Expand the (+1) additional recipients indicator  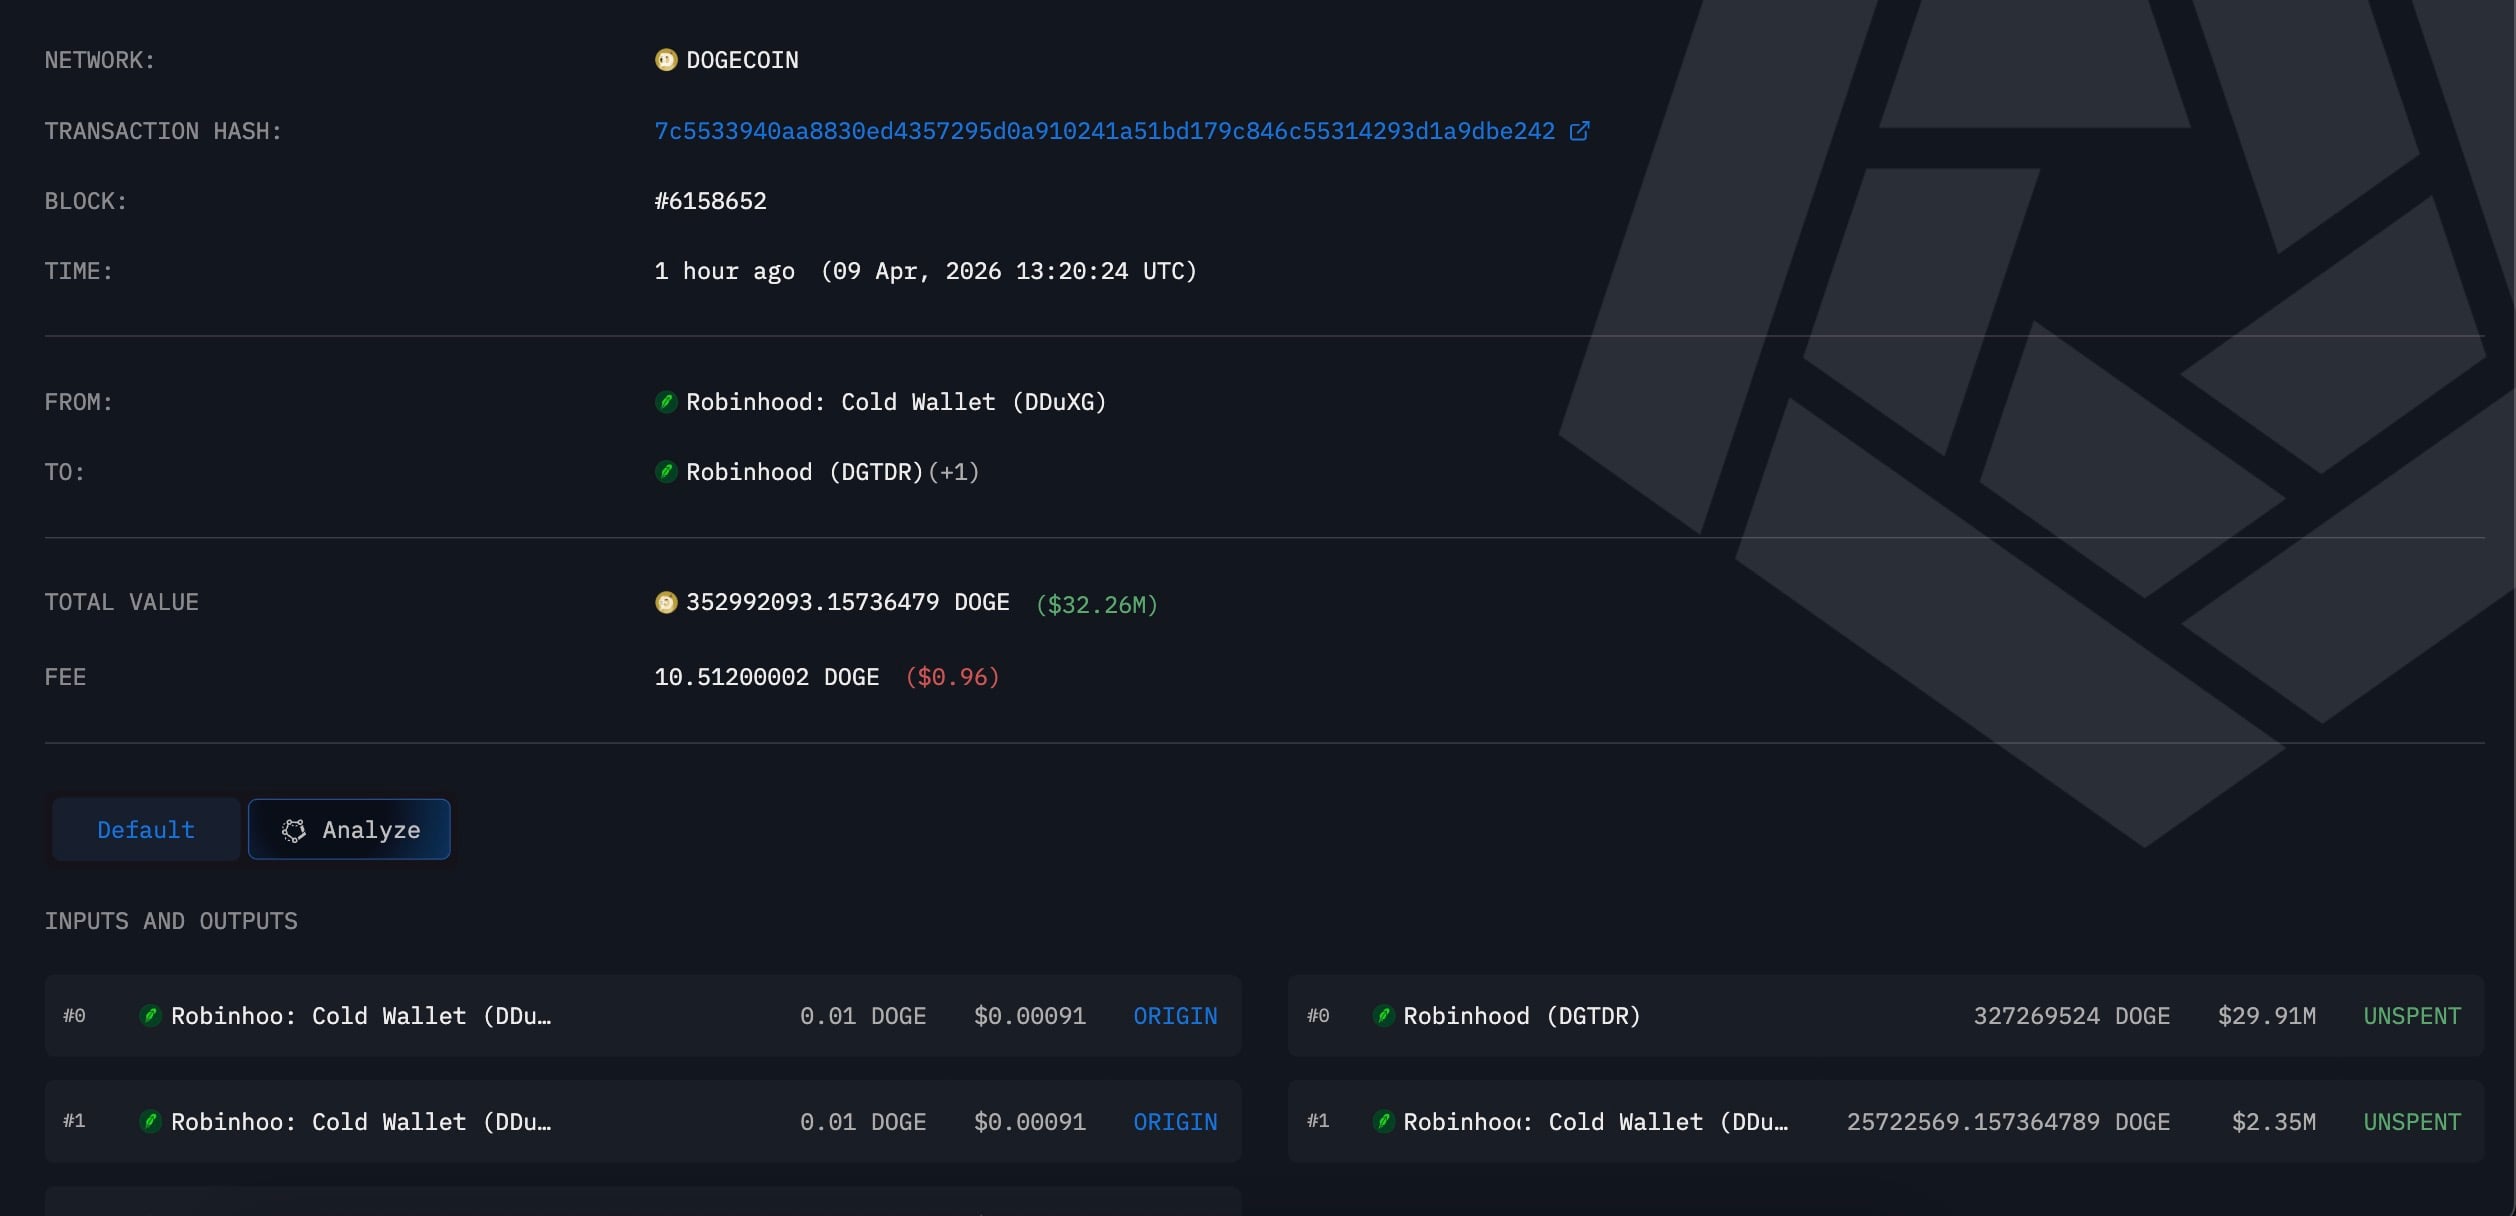pos(952,472)
